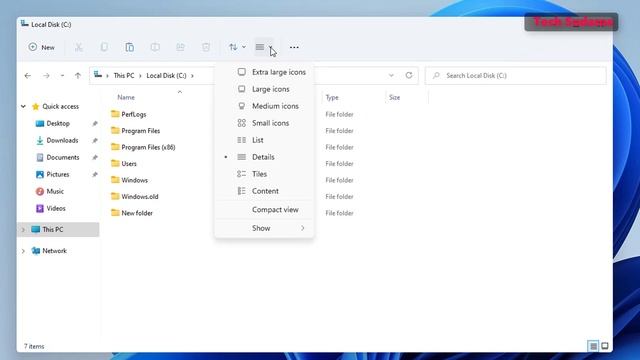Screen dimensions: 640x360
Task: Click the Share icon in toolbar
Action: coord(180,47)
